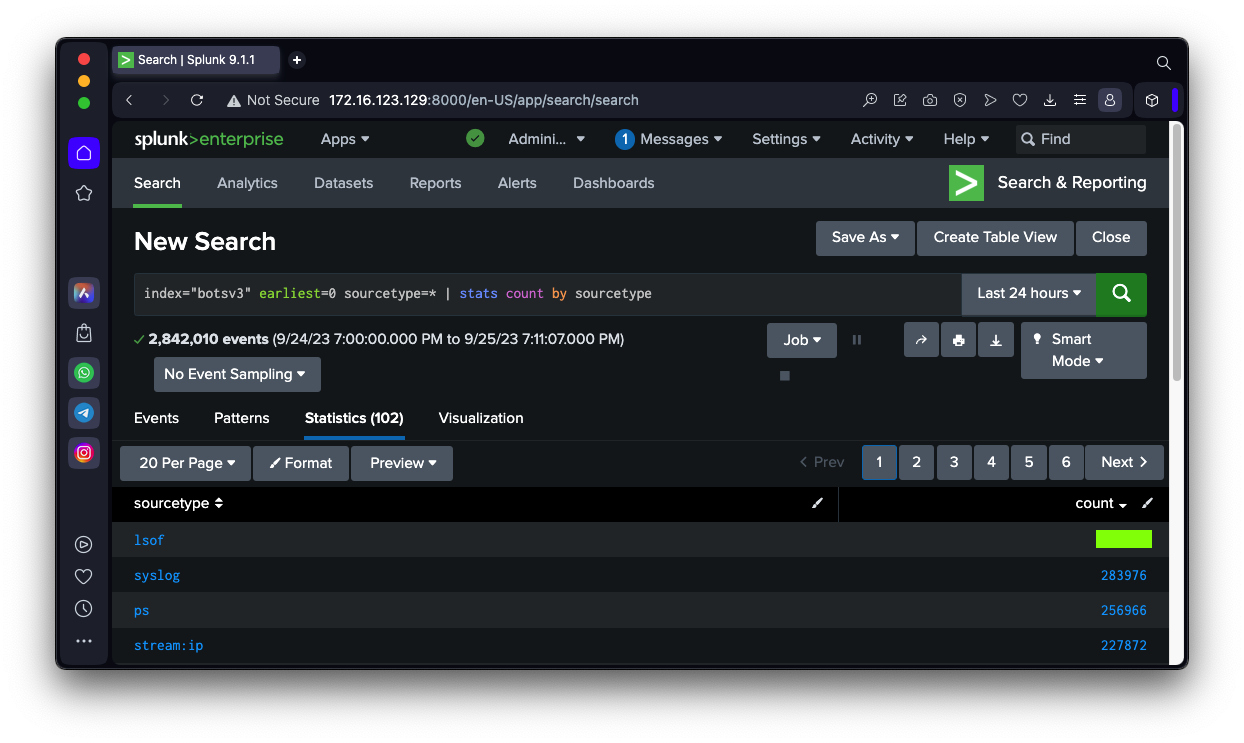Viewport: 1244px width, 743px height.
Task: Open the Preview dropdown
Action: (402, 463)
